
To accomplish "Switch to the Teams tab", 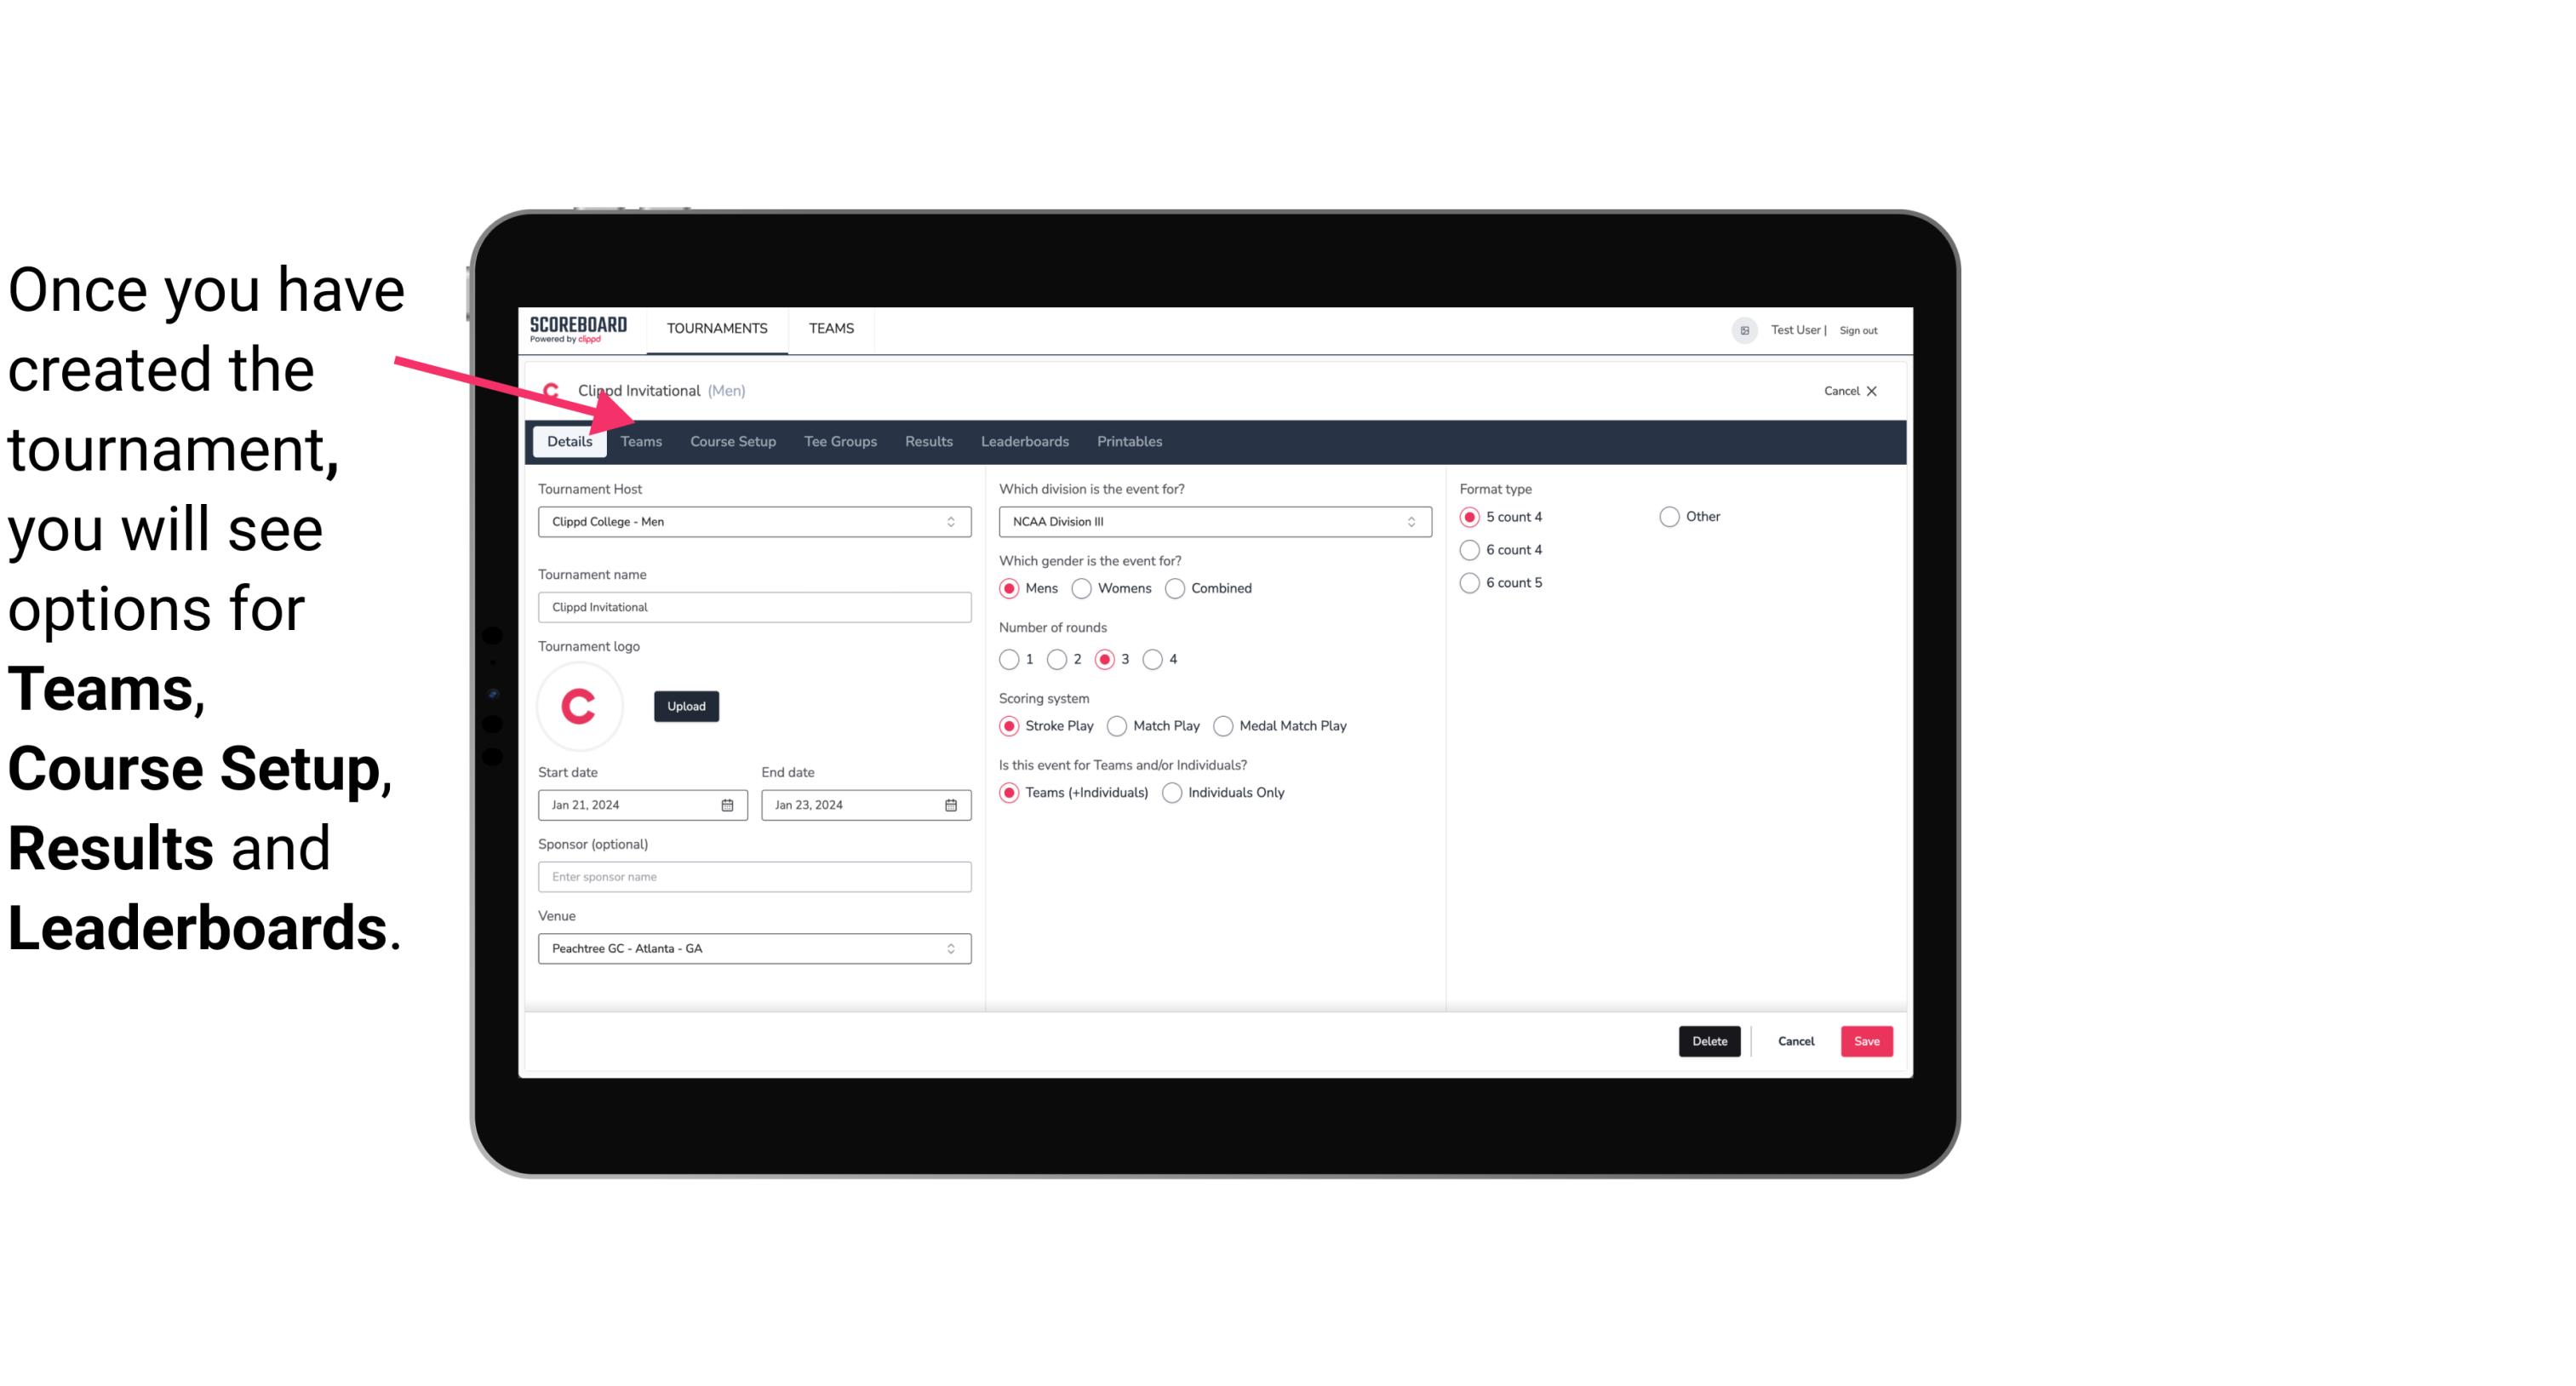I will (x=641, y=440).
